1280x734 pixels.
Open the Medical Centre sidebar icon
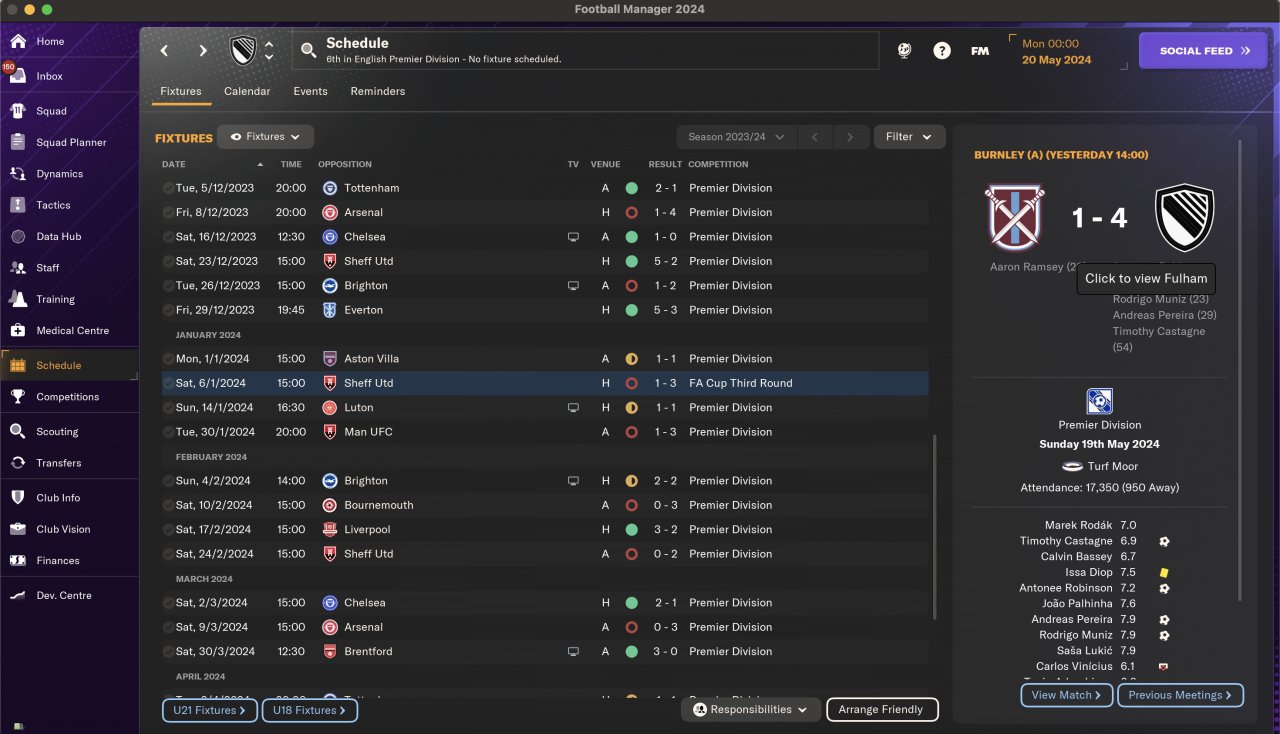[18, 330]
